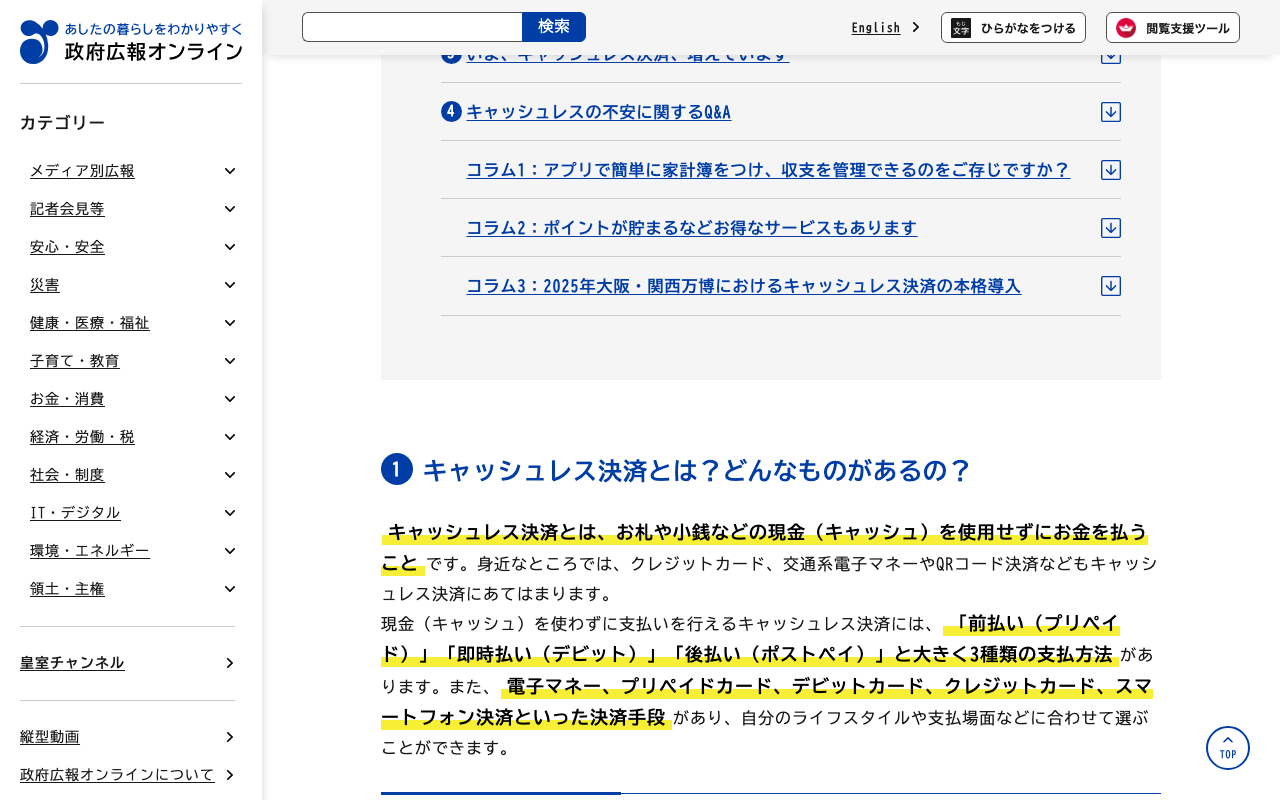Expand the 安心・安全 category chevron
Viewport: 1280px width, 800px height.
pyautogui.click(x=230, y=247)
